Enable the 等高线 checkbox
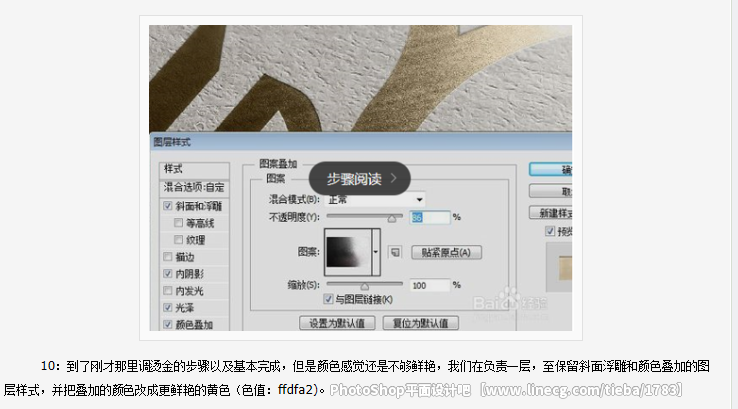The width and height of the screenshot is (738, 409). click(x=178, y=223)
